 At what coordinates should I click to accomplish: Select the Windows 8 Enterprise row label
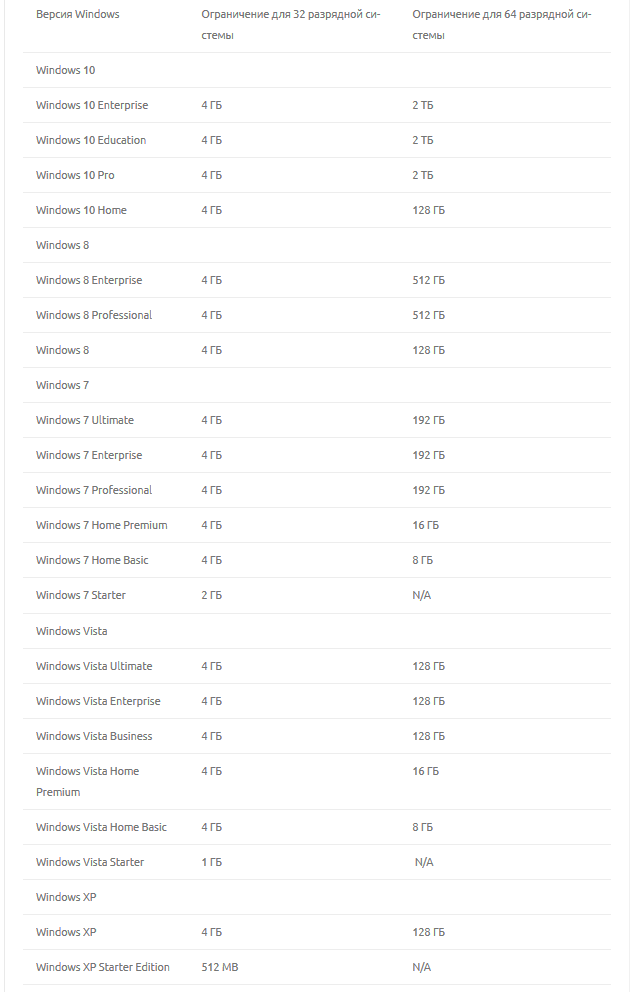pyautogui.click(x=89, y=280)
